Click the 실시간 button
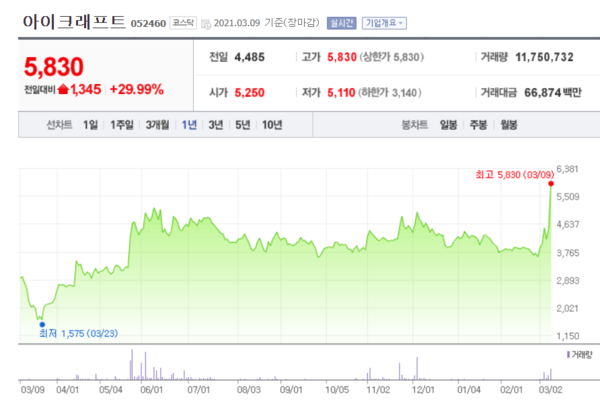Image resolution: width=600 pixels, height=408 pixels. (x=341, y=23)
